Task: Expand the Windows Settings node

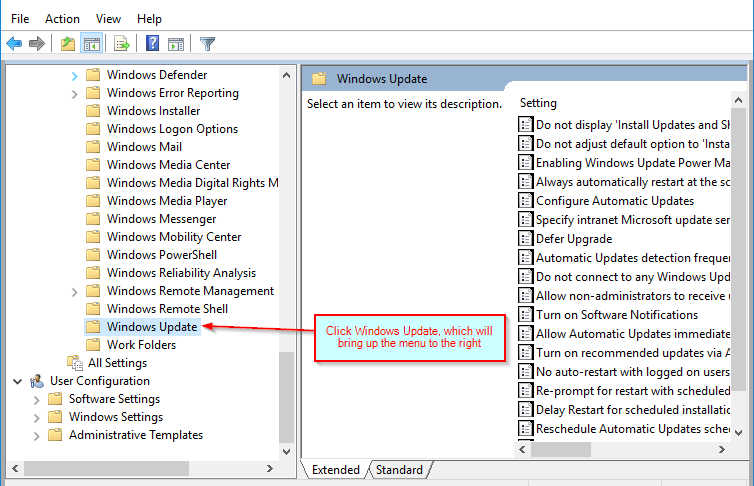Action: point(37,418)
